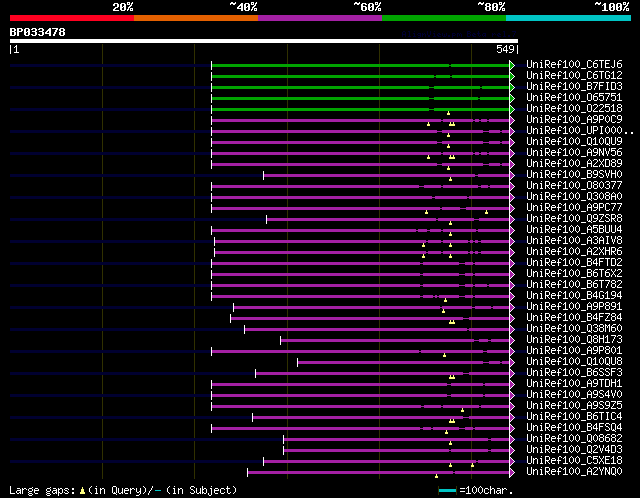Click the 549 query end position label
This screenshot has height=498, width=640.
pyautogui.click(x=505, y=49)
